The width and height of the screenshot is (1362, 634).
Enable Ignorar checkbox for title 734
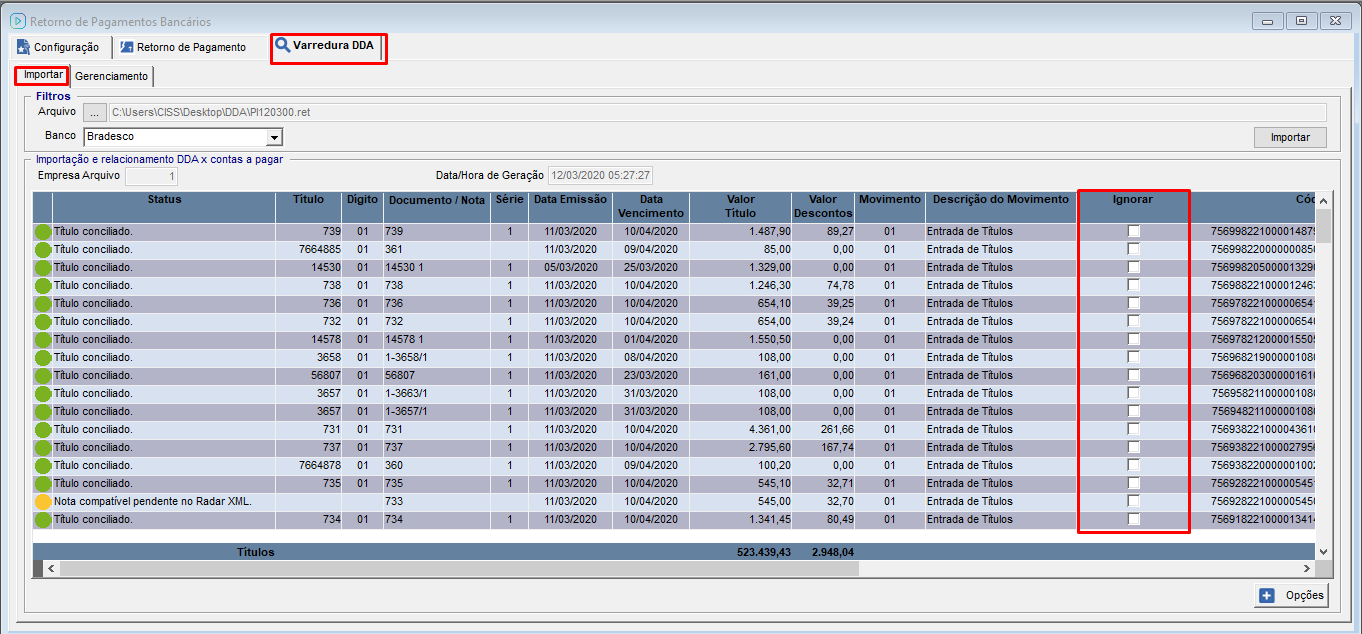pos(1134,519)
